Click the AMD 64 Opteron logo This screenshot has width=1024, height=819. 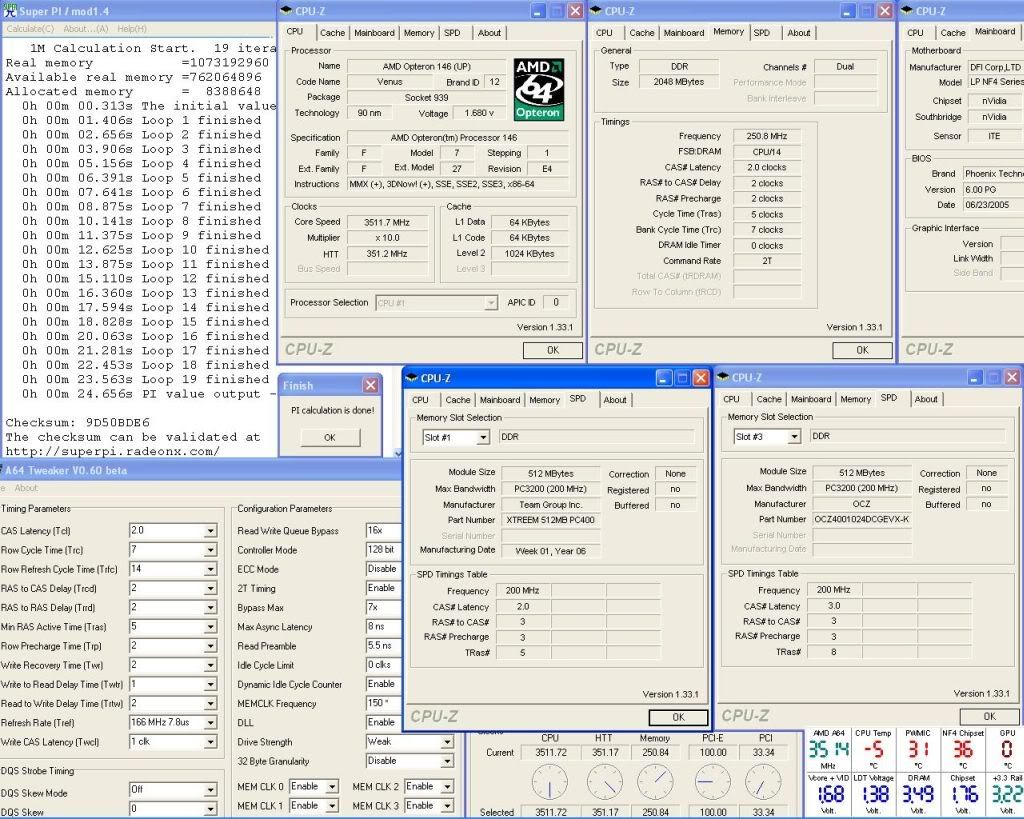[x=538, y=89]
